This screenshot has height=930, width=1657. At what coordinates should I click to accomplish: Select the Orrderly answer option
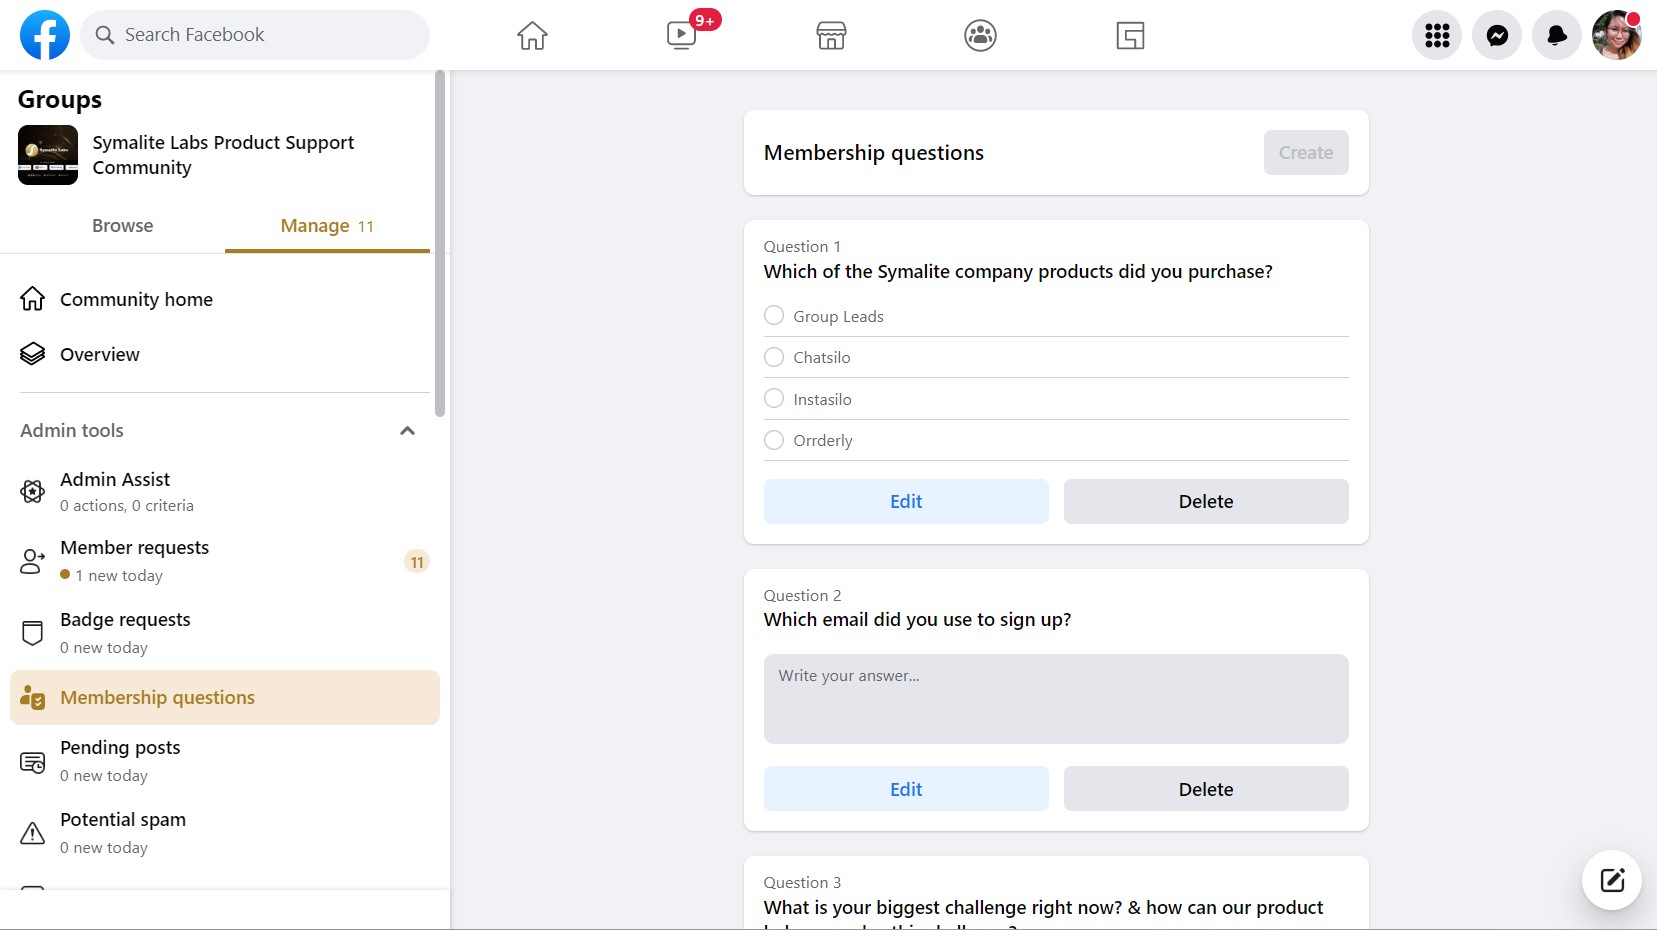click(774, 440)
